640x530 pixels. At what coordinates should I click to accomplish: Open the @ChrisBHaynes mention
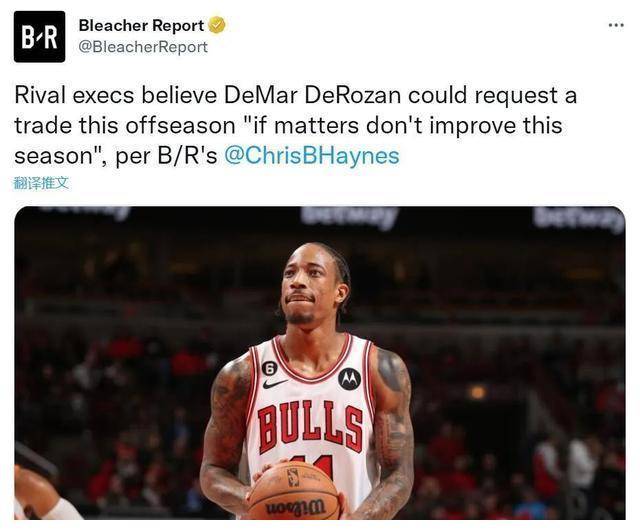tap(312, 156)
